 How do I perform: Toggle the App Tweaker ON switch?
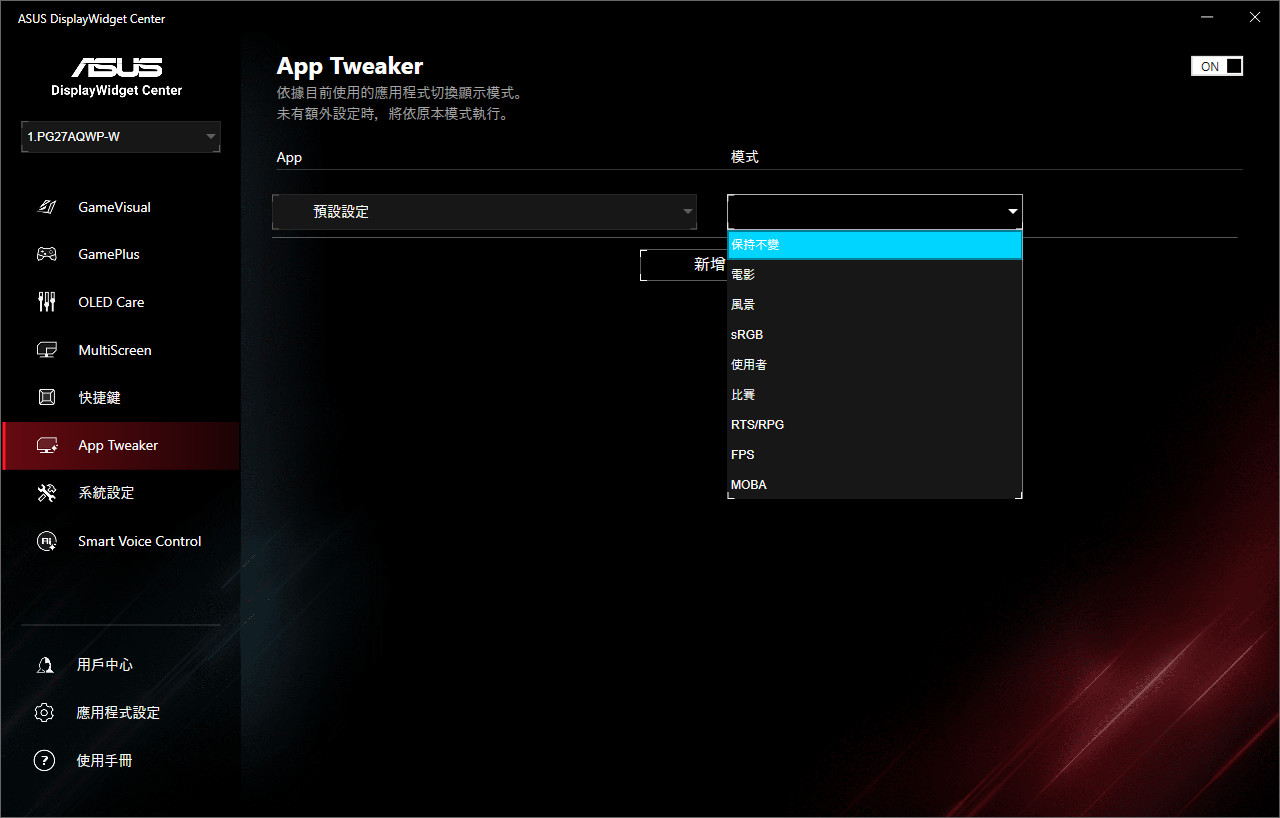[1216, 66]
